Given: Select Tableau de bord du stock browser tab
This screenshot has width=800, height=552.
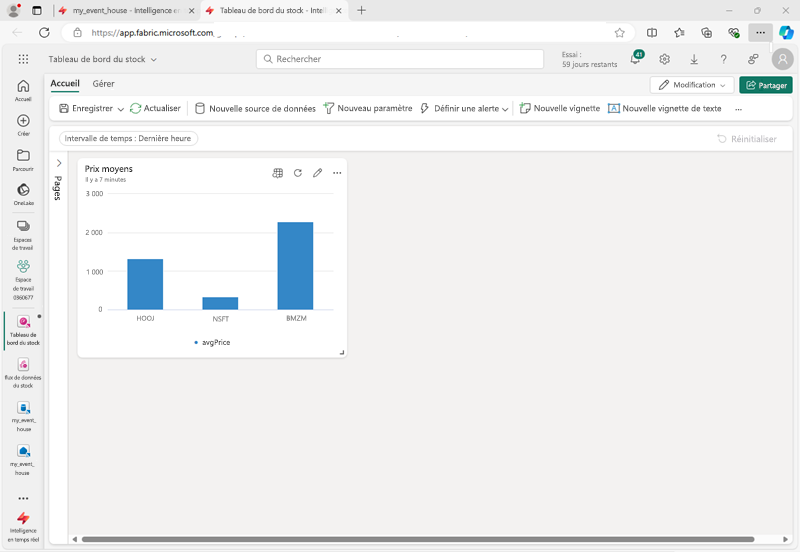Looking at the screenshot, I should (275, 11).
